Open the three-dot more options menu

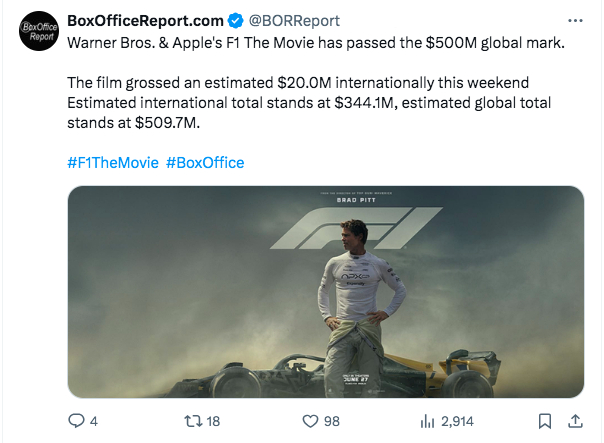pyautogui.click(x=575, y=20)
